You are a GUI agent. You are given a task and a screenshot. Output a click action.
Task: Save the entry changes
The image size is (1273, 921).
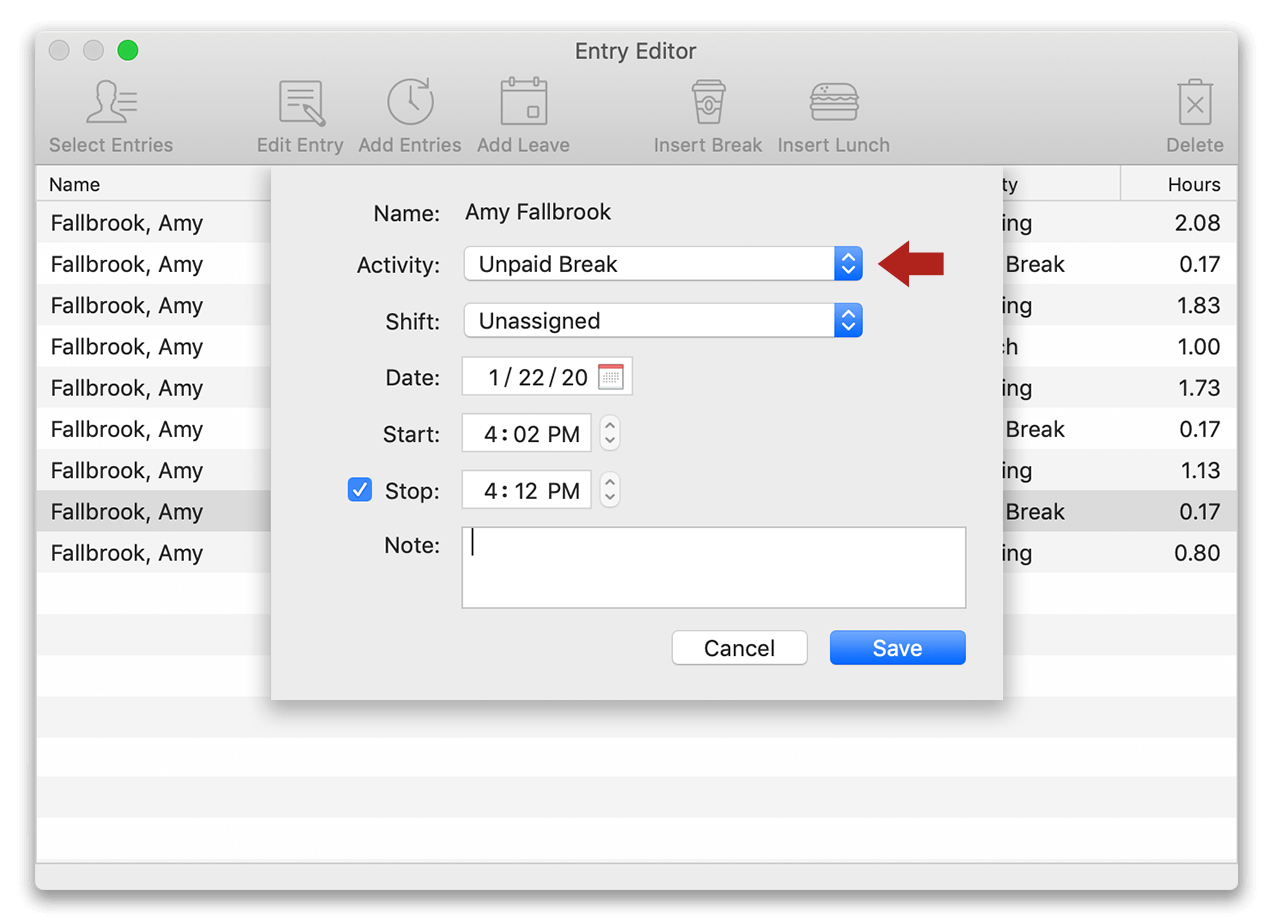point(897,648)
